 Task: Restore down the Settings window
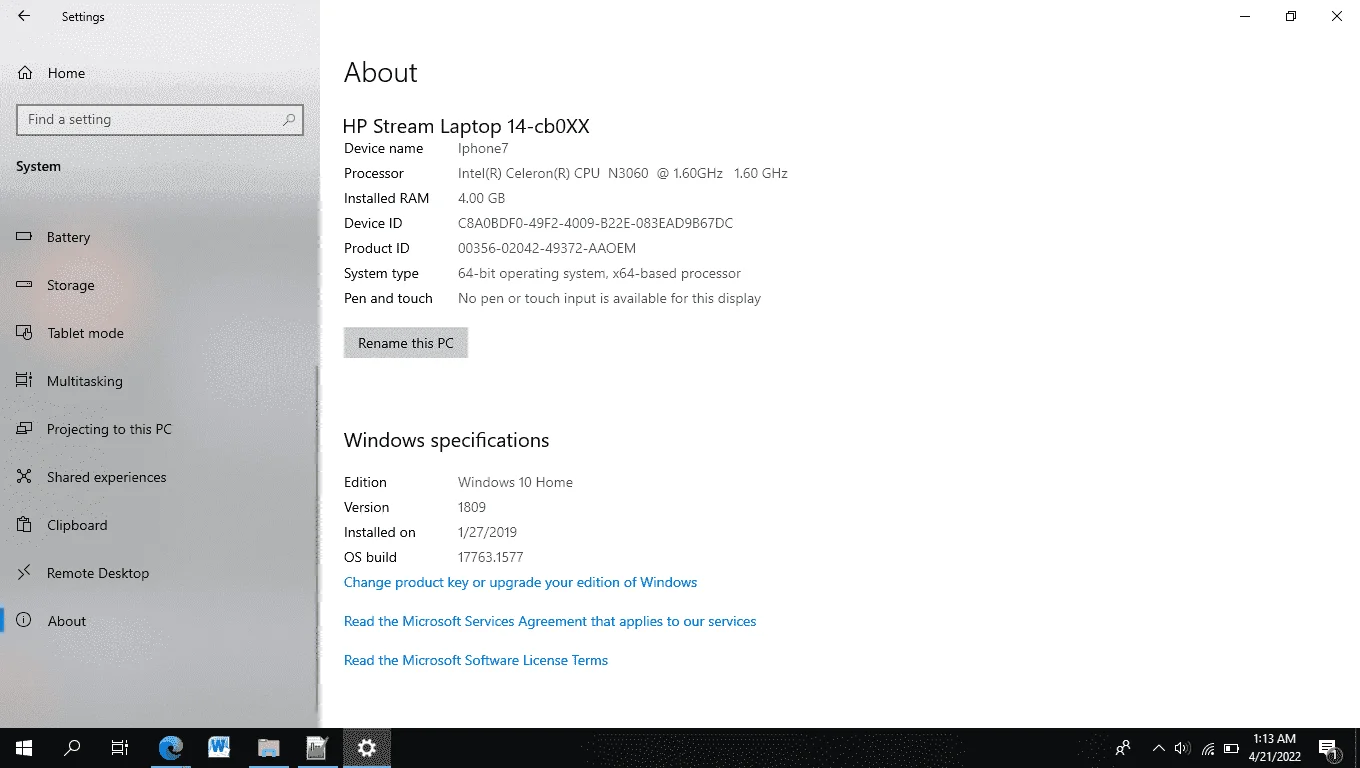pos(1291,16)
